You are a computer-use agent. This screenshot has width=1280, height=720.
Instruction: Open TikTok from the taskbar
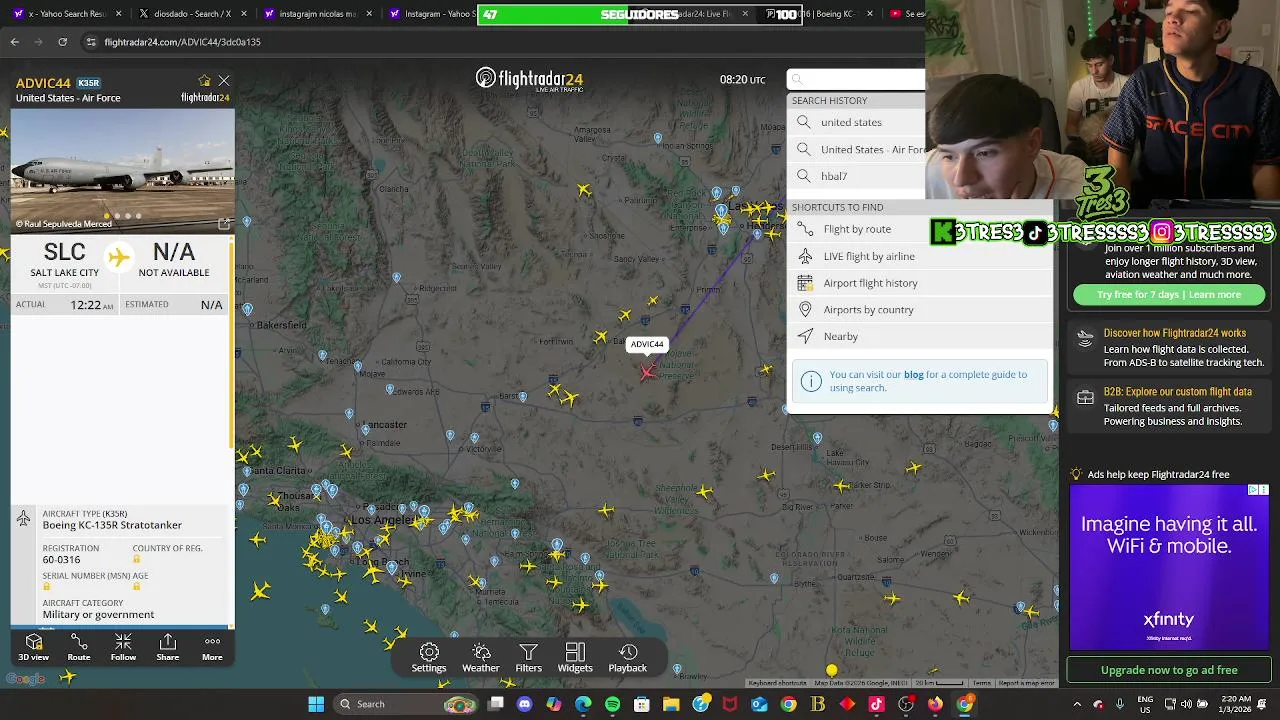tap(877, 704)
